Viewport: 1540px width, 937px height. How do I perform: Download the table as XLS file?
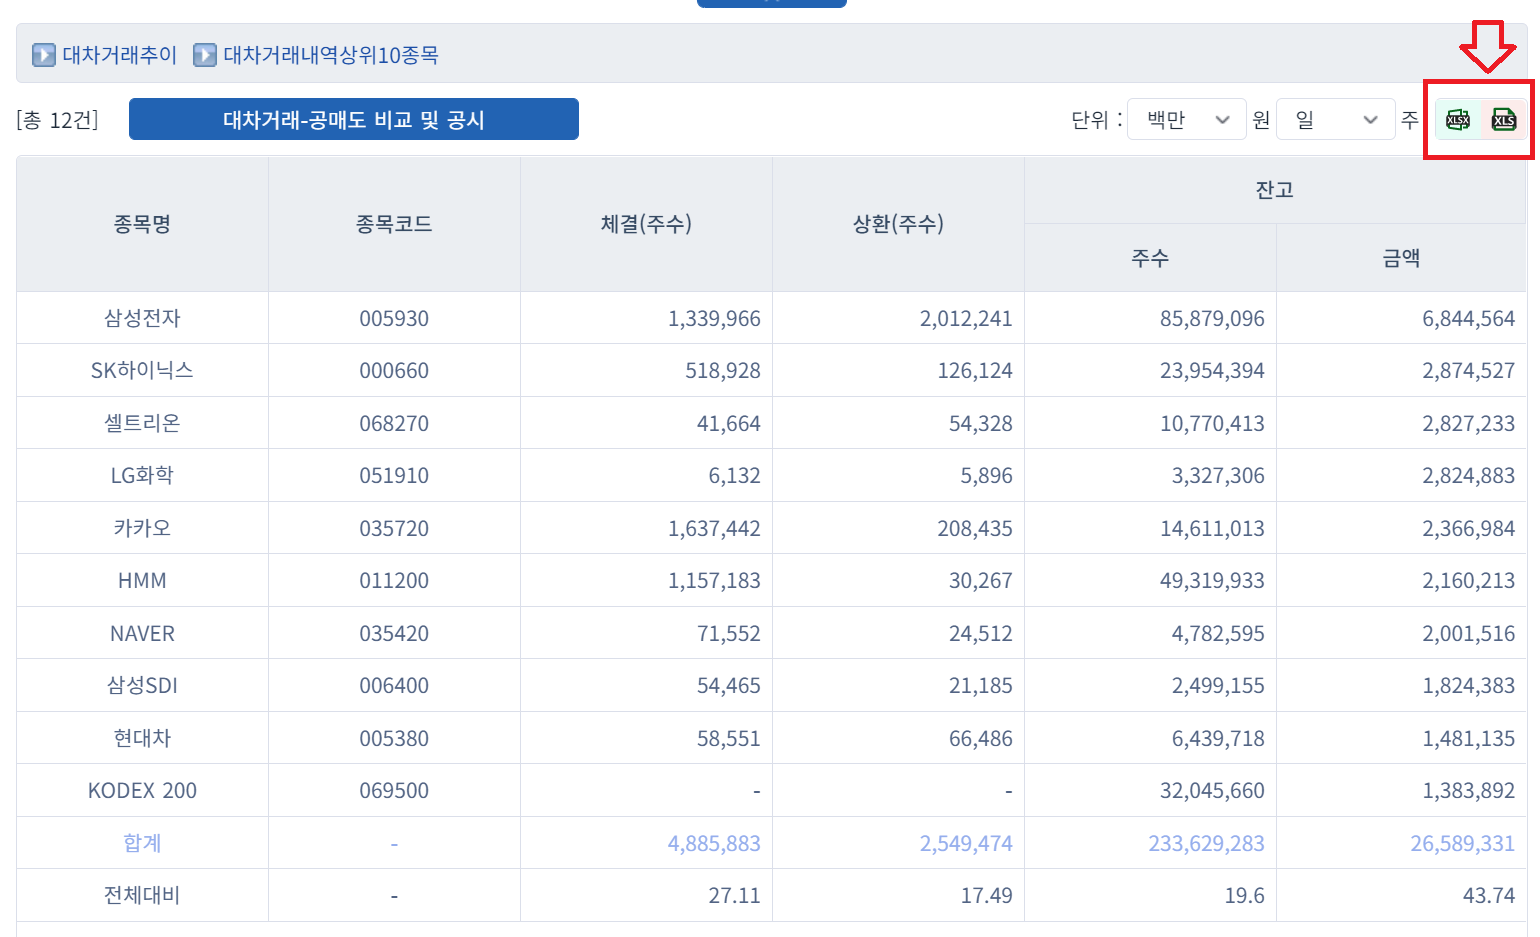pyautogui.click(x=1504, y=120)
